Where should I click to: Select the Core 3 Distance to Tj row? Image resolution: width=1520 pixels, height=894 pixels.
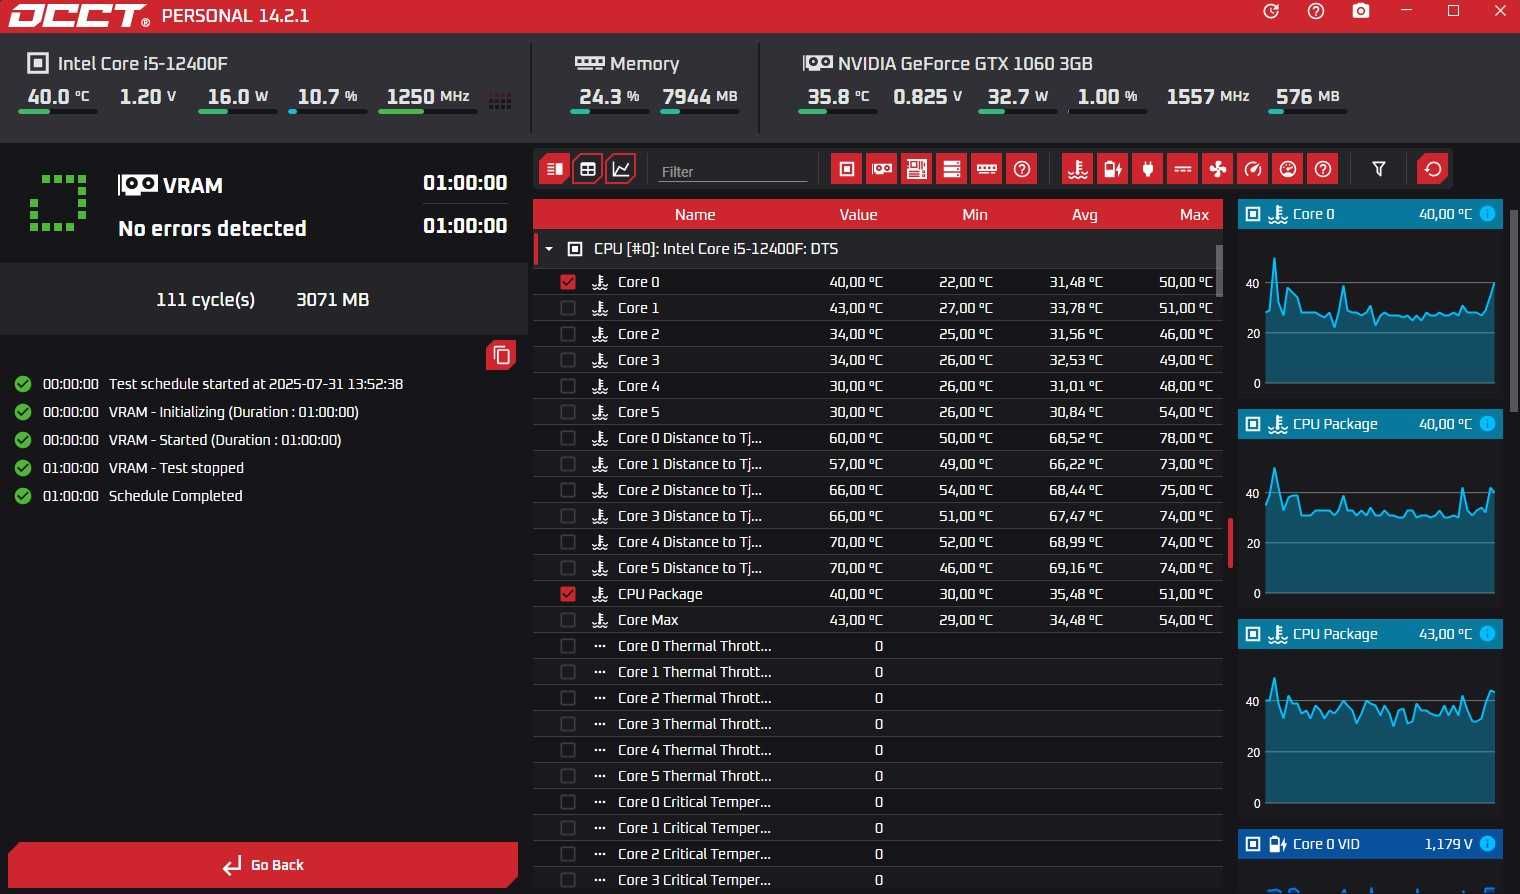tap(878, 516)
